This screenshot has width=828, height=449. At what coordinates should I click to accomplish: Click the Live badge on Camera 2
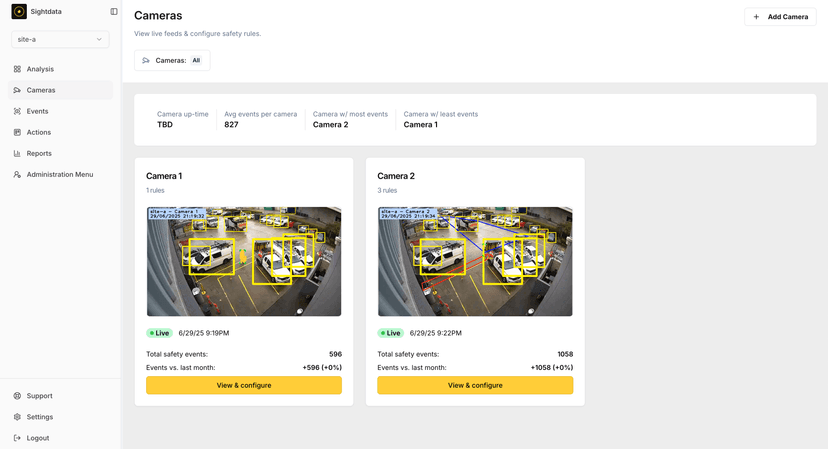pos(391,333)
